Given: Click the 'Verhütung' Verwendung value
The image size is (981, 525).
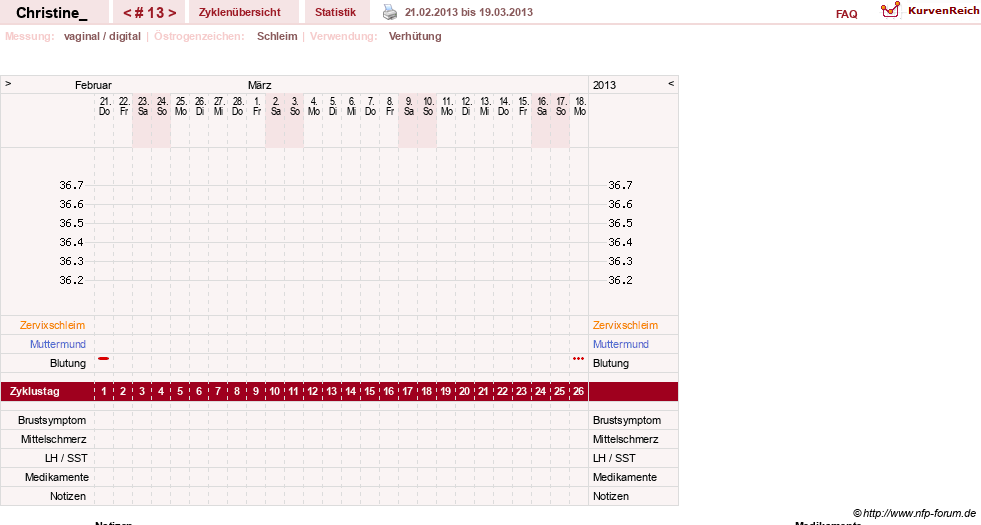Looking at the screenshot, I should 415,36.
